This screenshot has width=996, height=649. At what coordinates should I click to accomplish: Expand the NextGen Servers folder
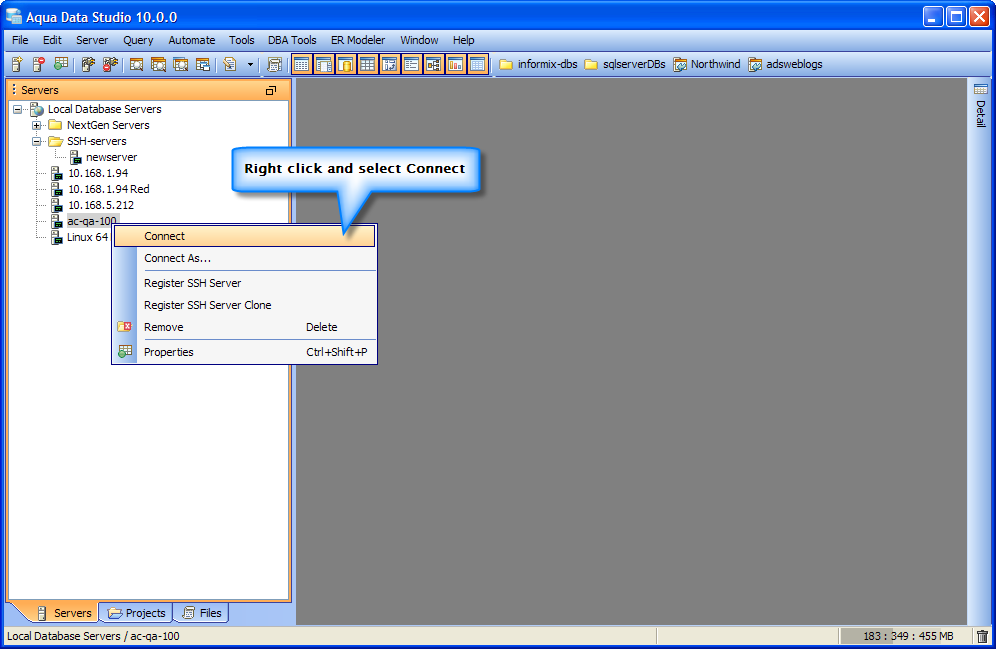pyautogui.click(x=36, y=125)
